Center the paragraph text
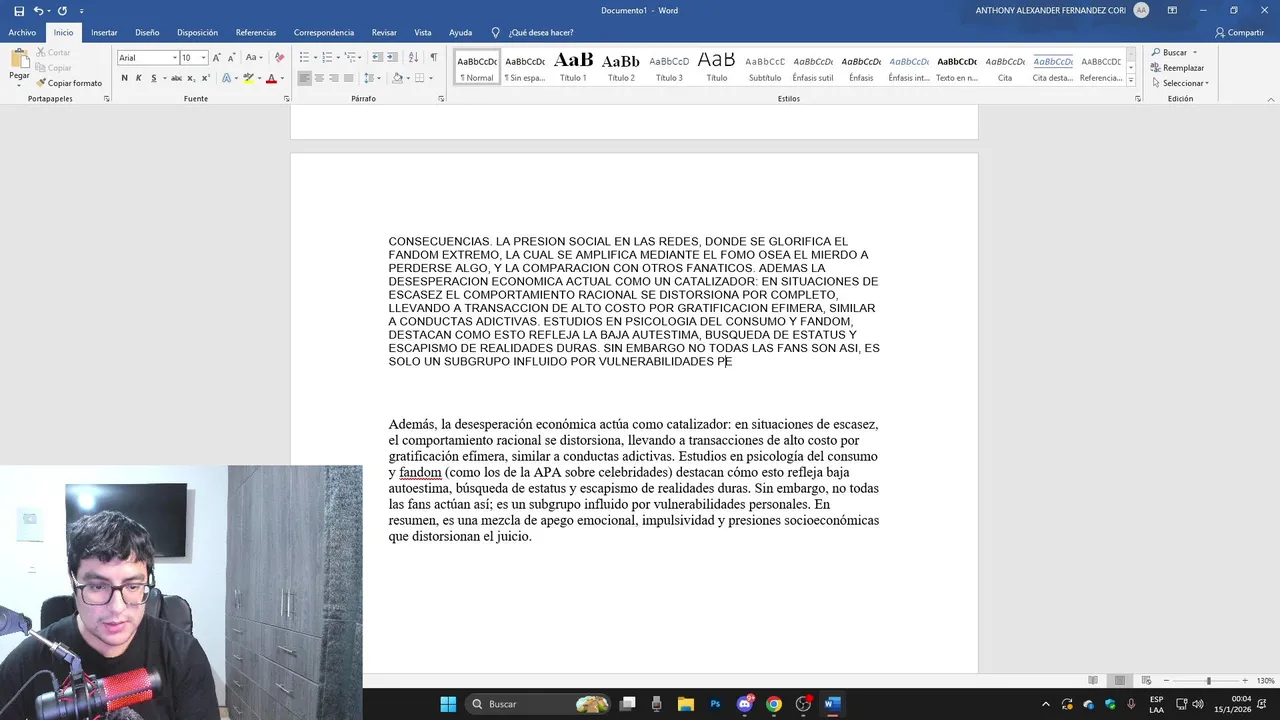Image resolution: width=1280 pixels, height=720 pixels. click(319, 78)
